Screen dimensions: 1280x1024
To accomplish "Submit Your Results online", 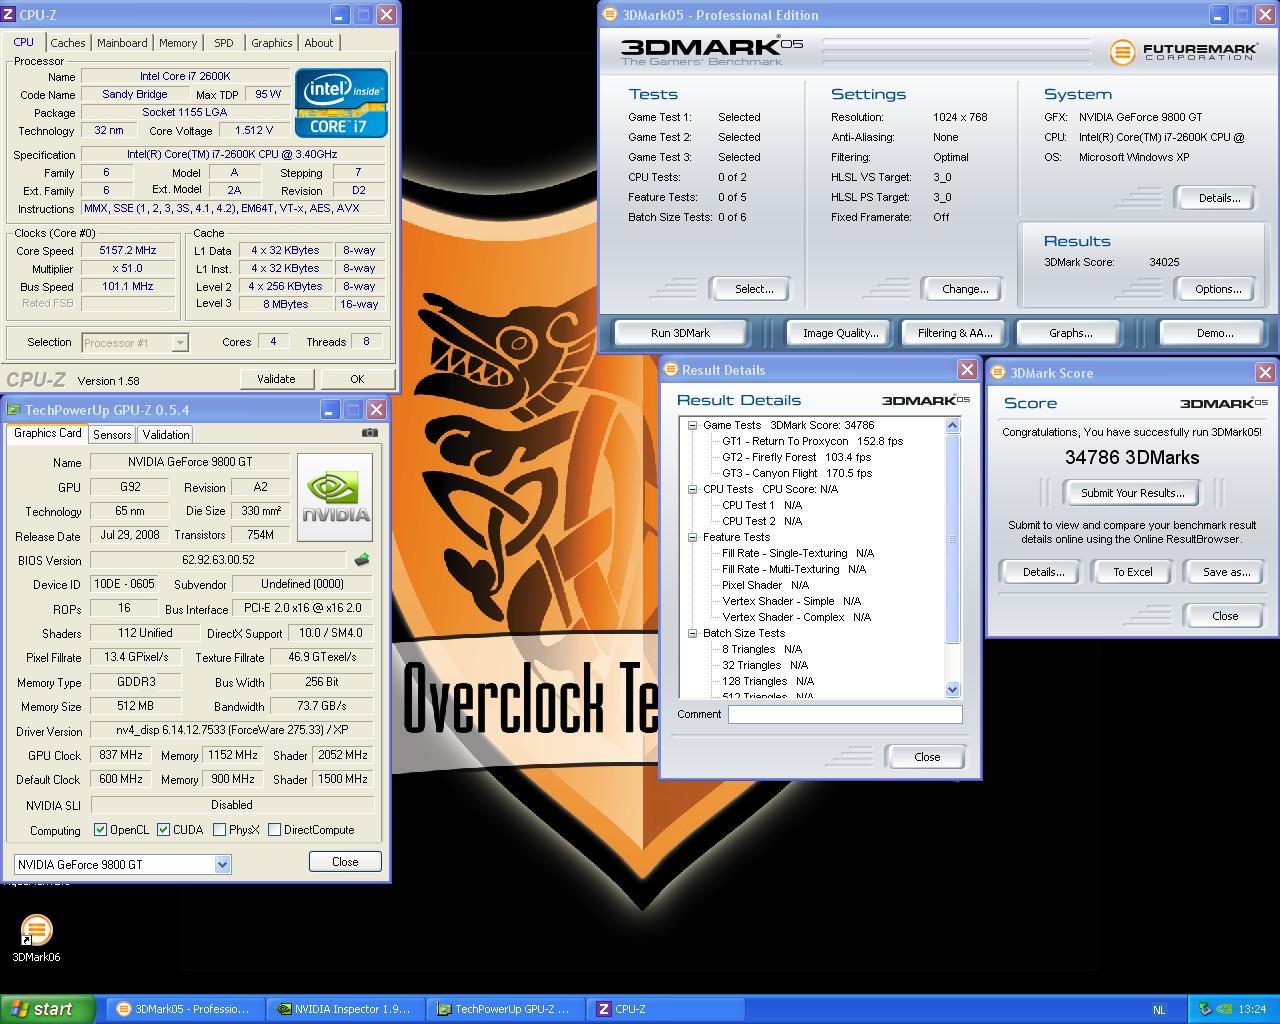I will point(1132,493).
